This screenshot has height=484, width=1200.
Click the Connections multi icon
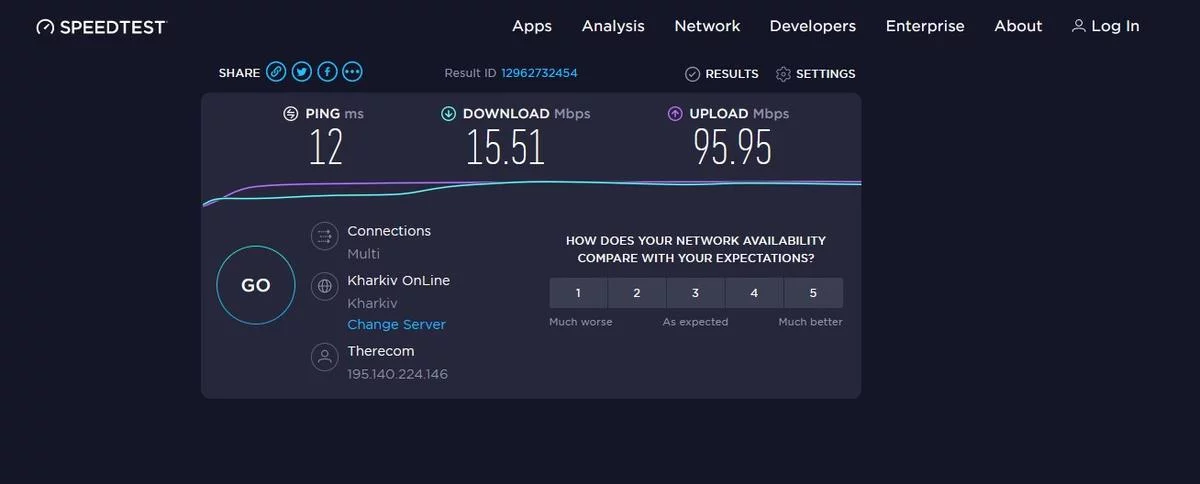[324, 236]
